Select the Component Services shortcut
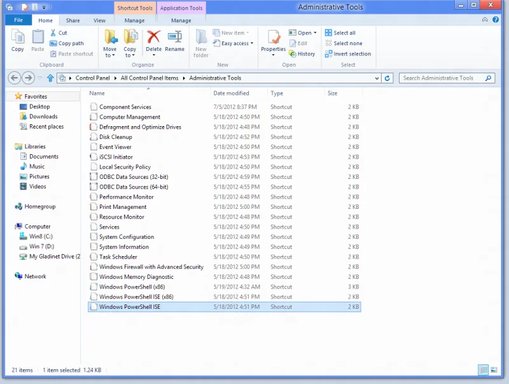Screen dimensions: 509x384 224,107
